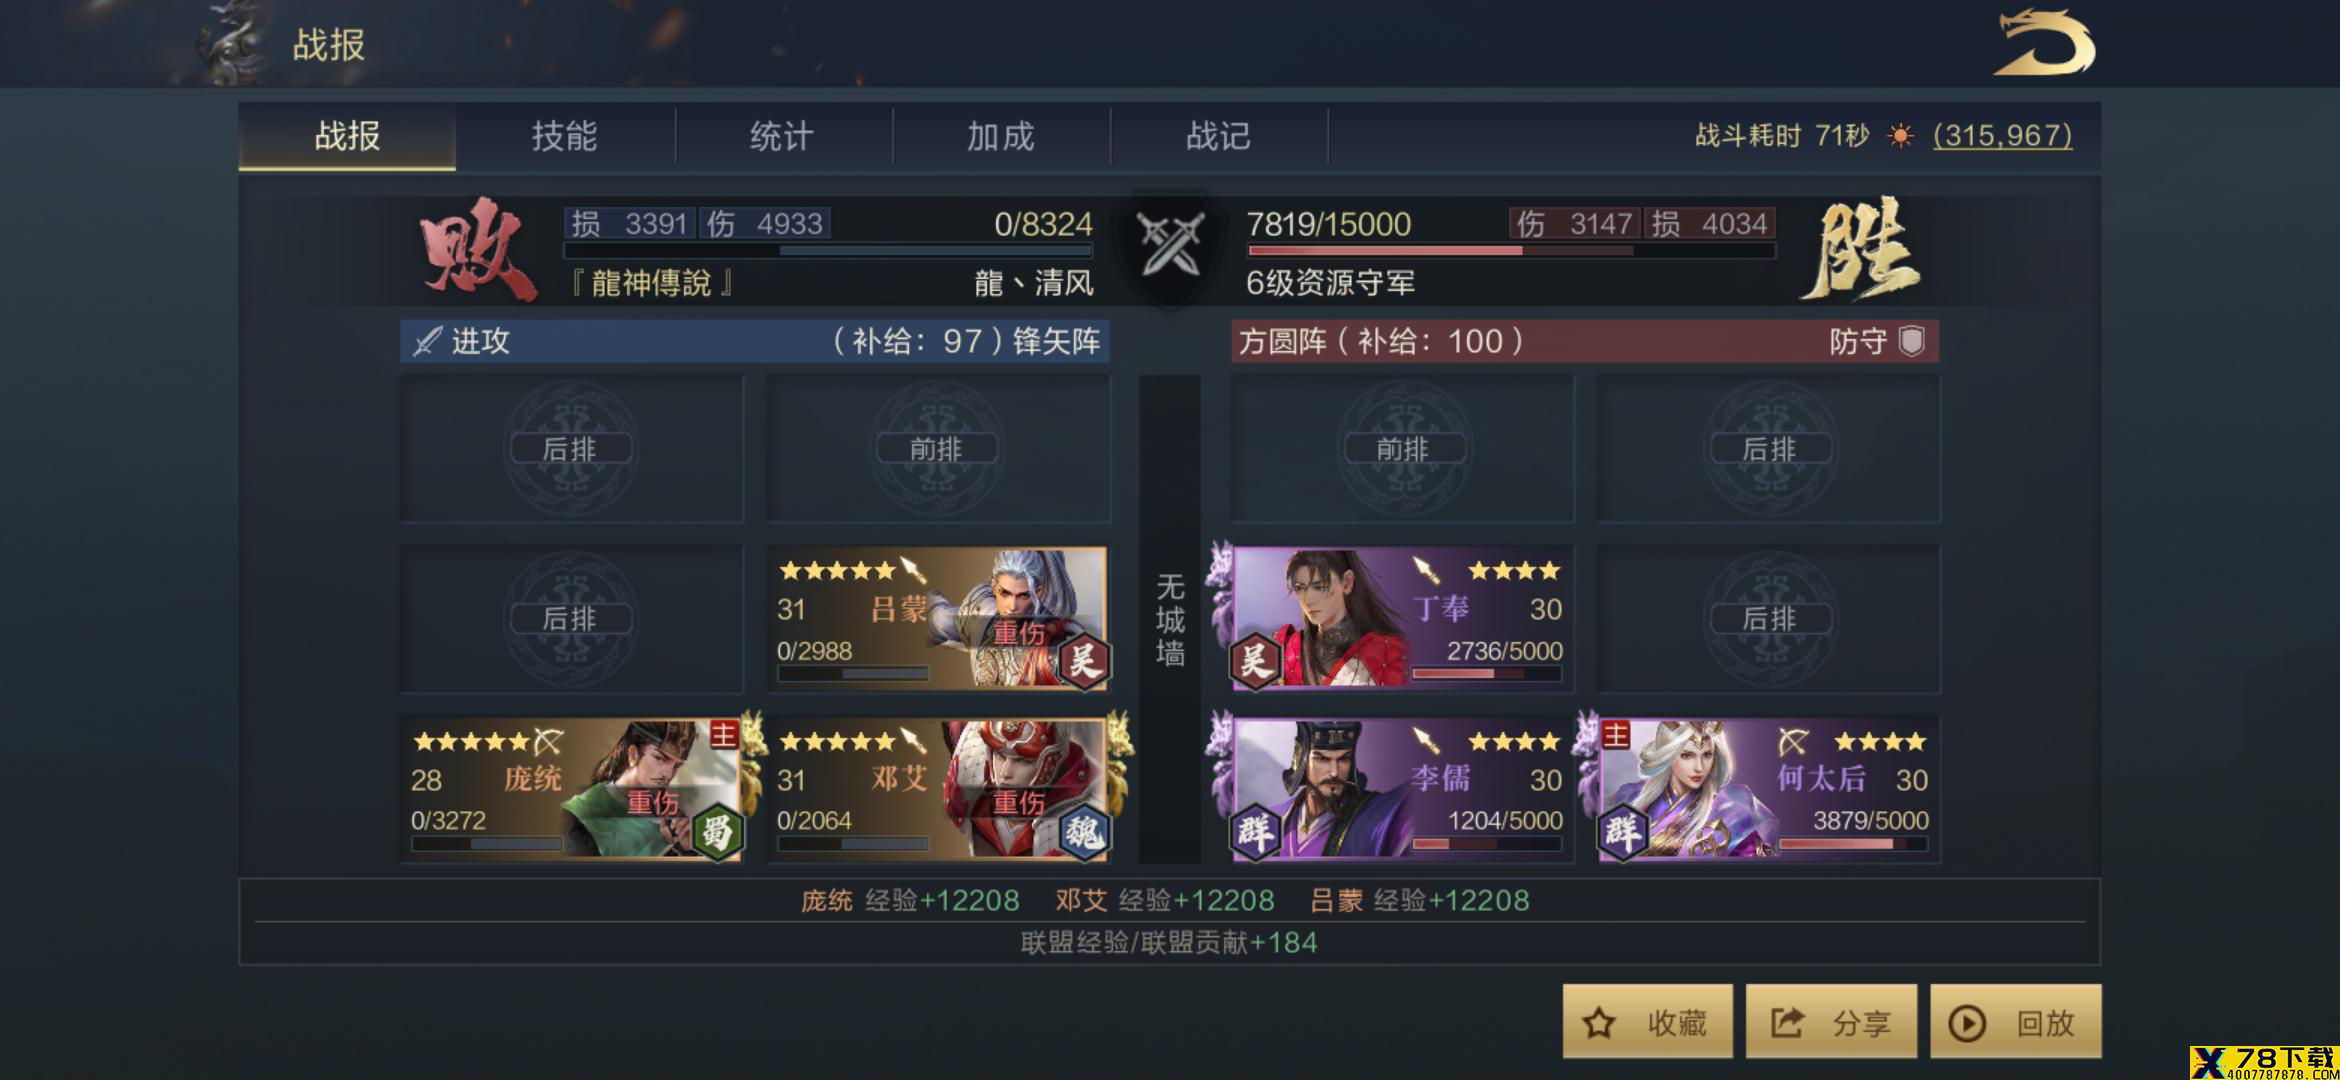
Task: Click the 群 faction badge on 何太后 card
Action: [1622, 831]
